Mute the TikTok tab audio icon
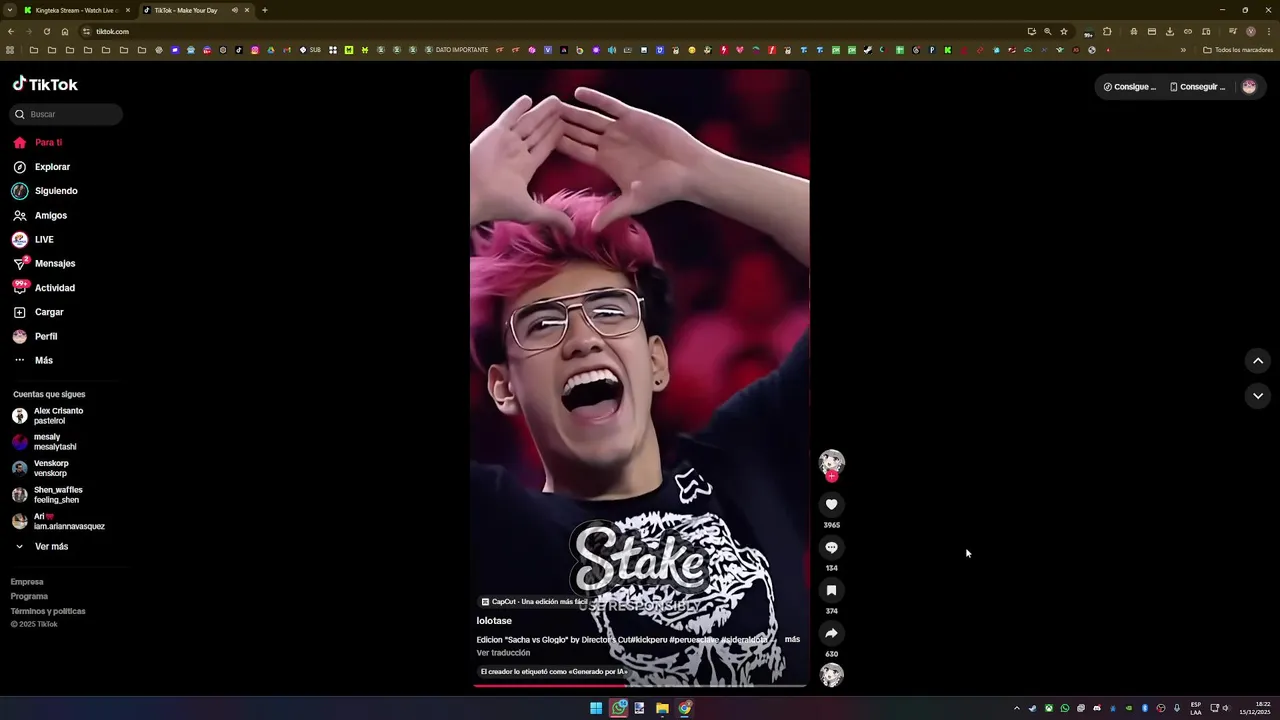The width and height of the screenshot is (1280, 720). pos(235,10)
